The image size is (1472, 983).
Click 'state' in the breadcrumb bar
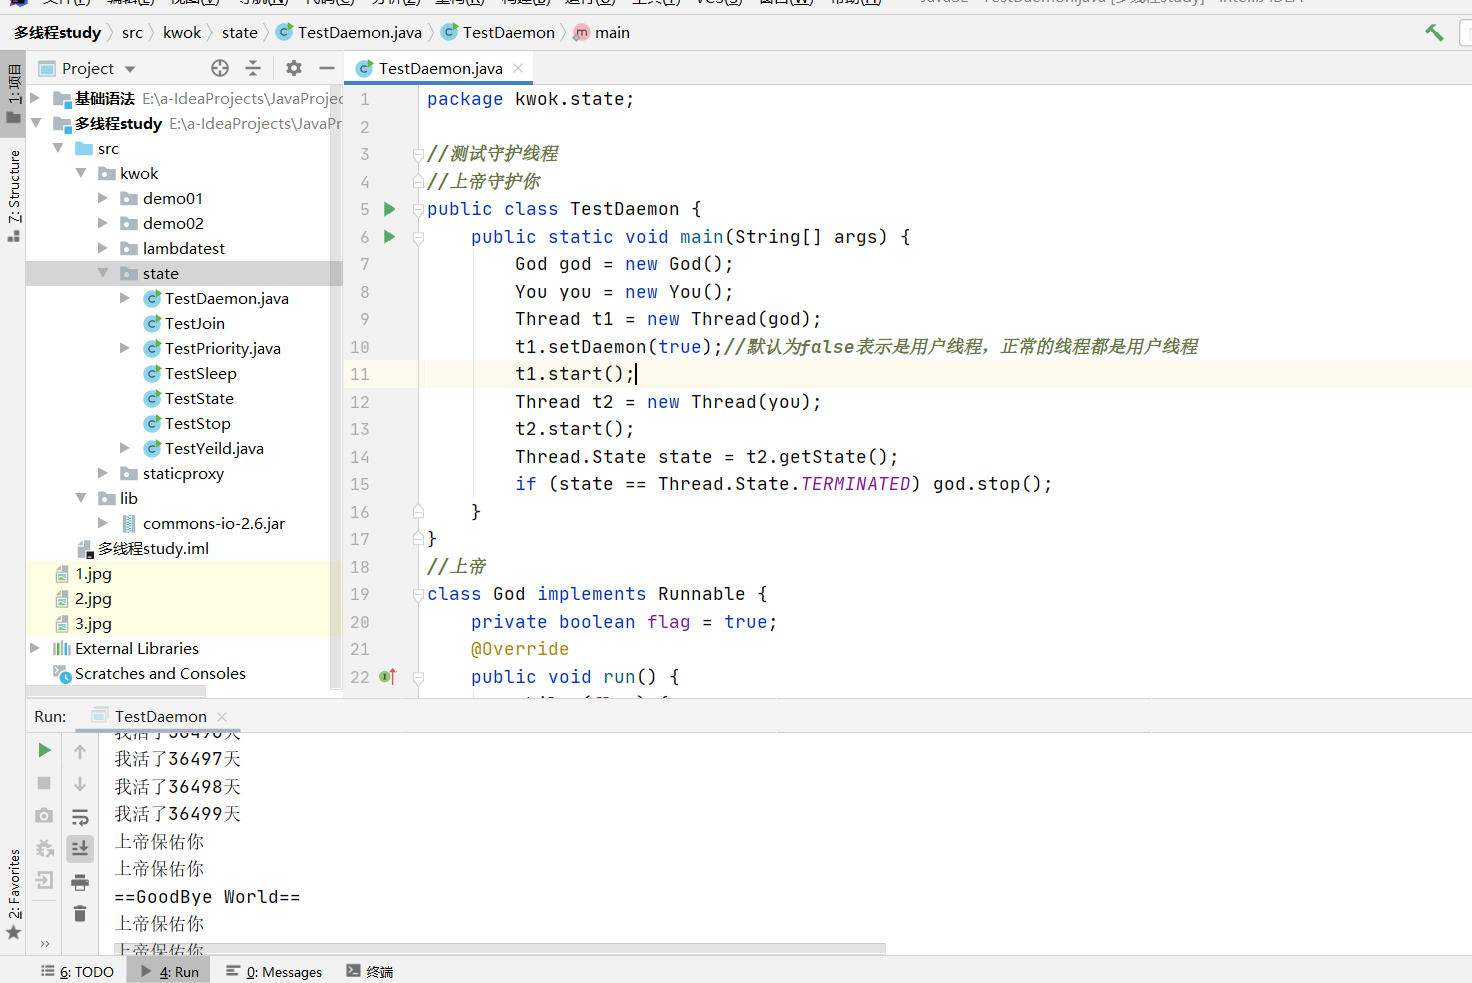pos(240,33)
